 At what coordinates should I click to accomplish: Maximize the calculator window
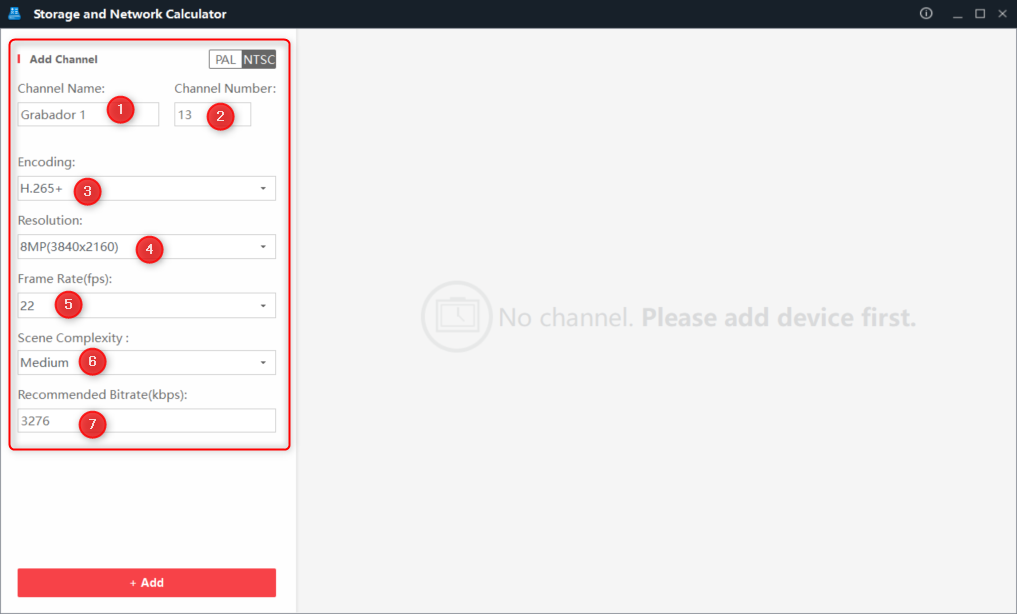(980, 14)
